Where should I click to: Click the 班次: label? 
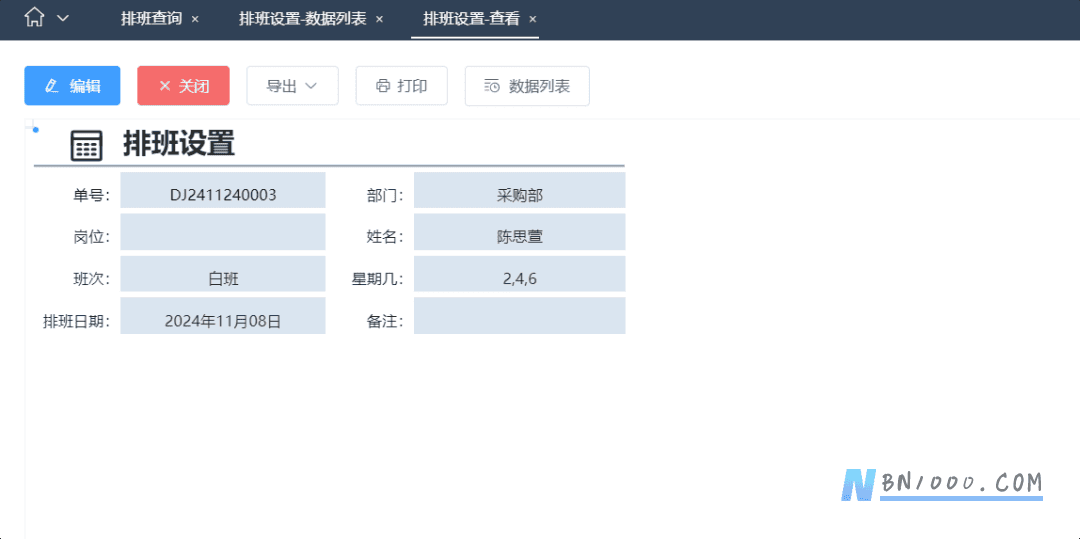(92, 279)
